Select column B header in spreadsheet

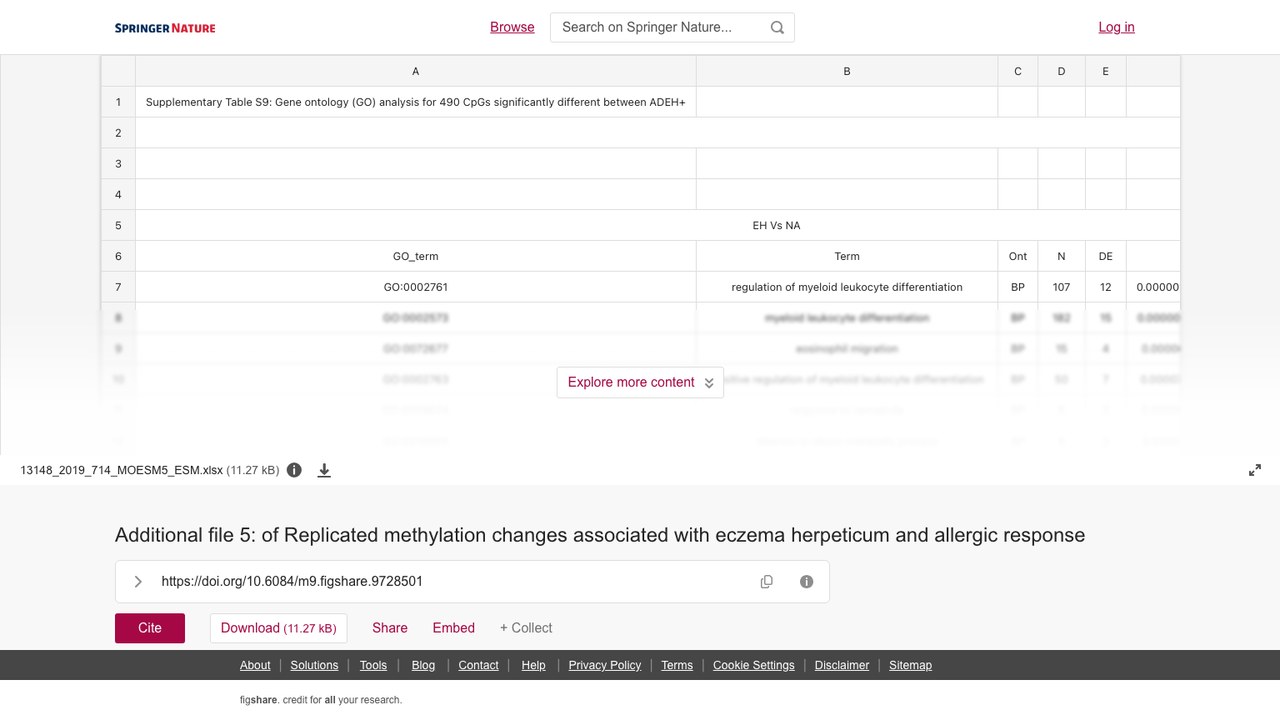pos(847,71)
